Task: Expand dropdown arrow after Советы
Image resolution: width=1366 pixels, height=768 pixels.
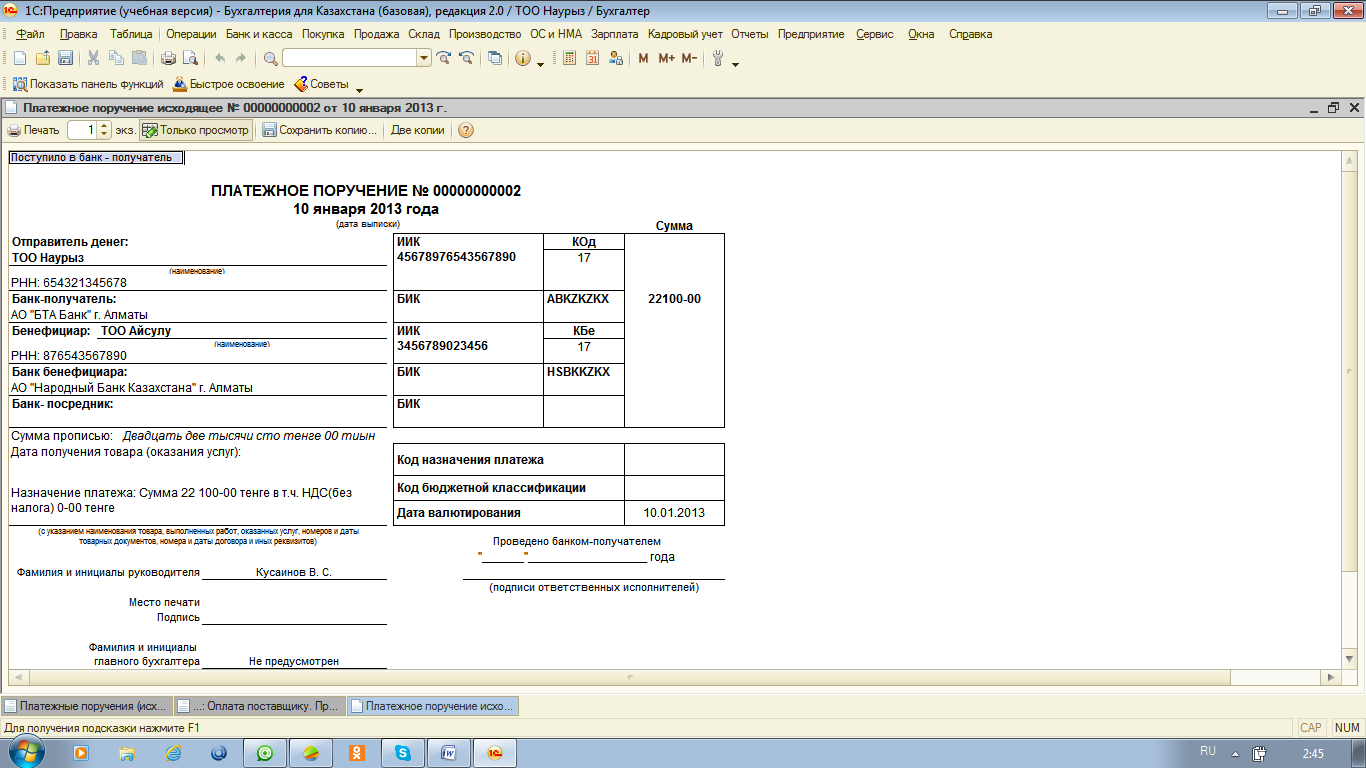Action: tap(359, 90)
